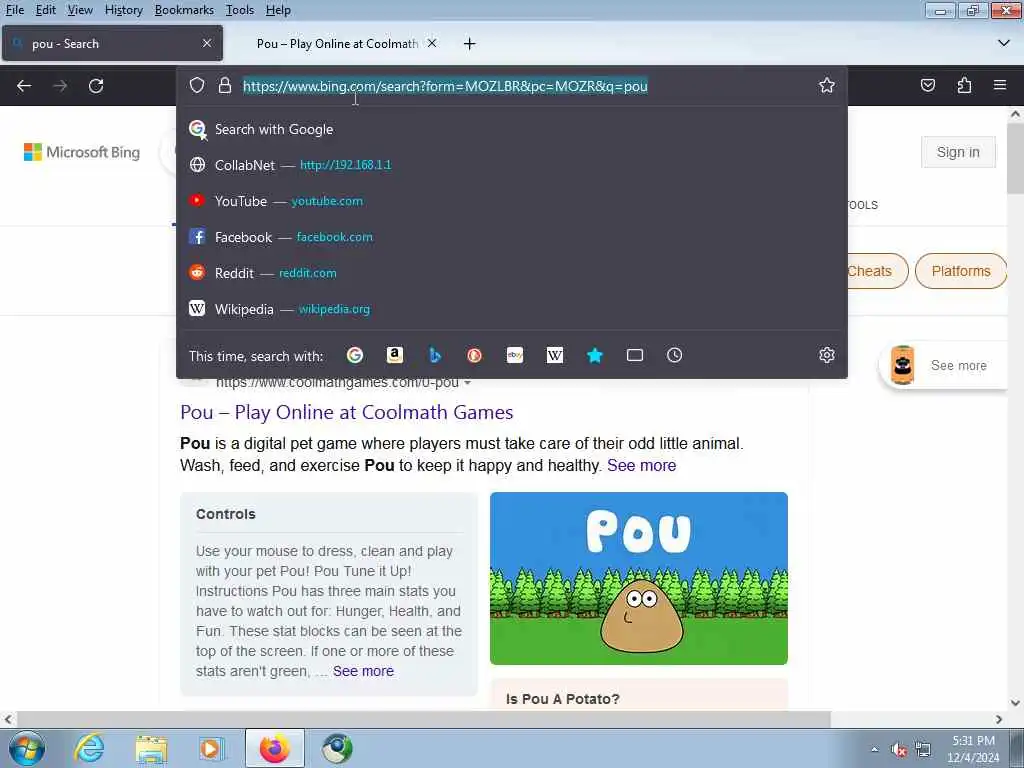Image resolution: width=1024 pixels, height=768 pixels.
Task: Switch to the pou - Search tab
Action: point(112,43)
